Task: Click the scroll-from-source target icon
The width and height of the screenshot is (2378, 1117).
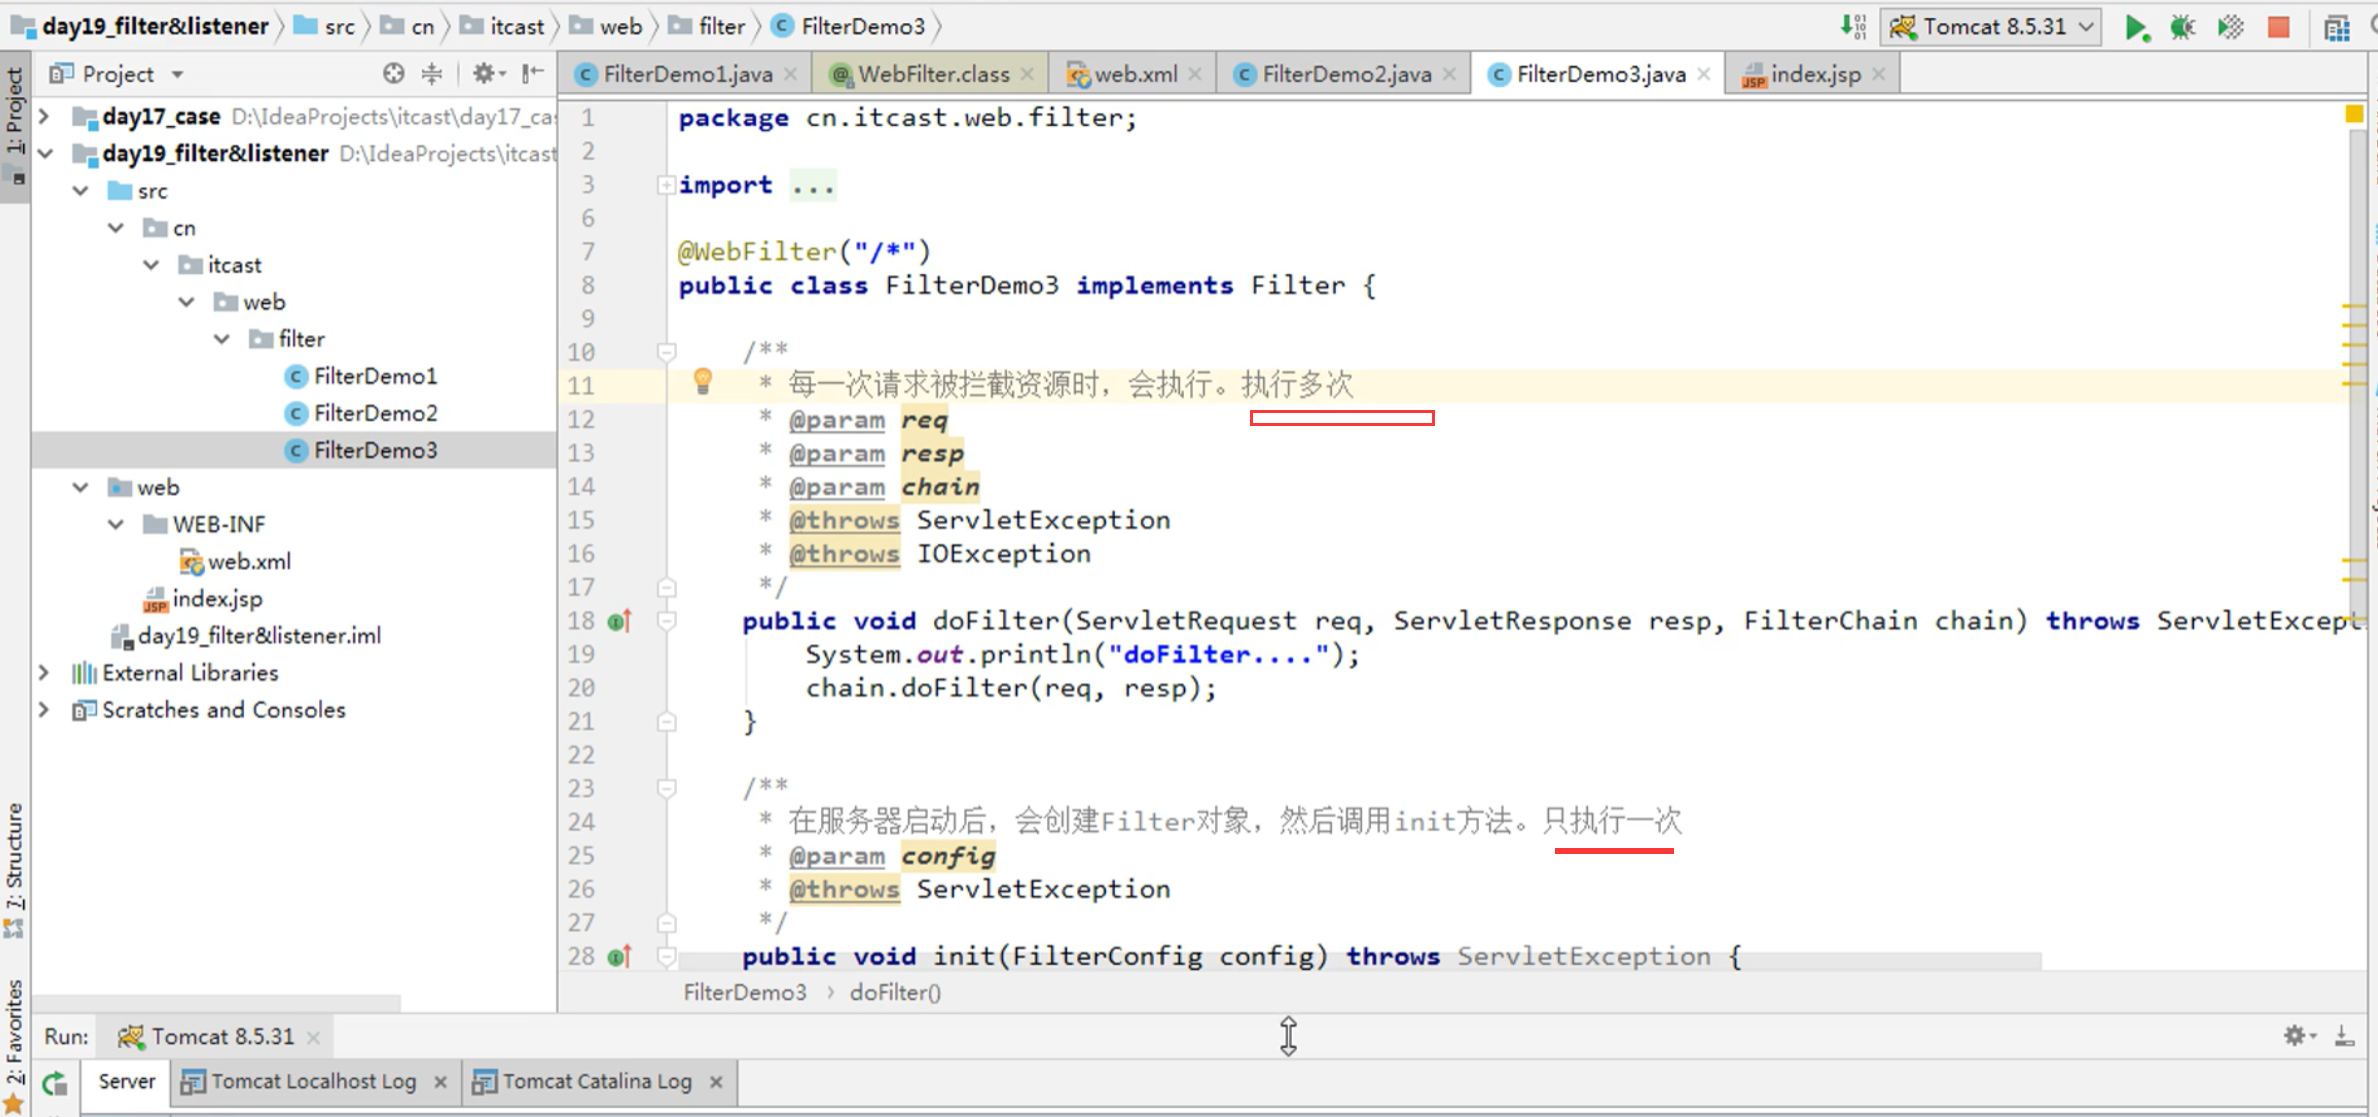Action: point(393,73)
